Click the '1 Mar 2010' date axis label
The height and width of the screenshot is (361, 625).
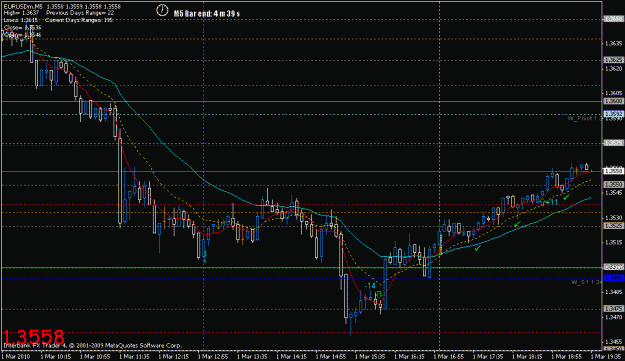[16, 356]
